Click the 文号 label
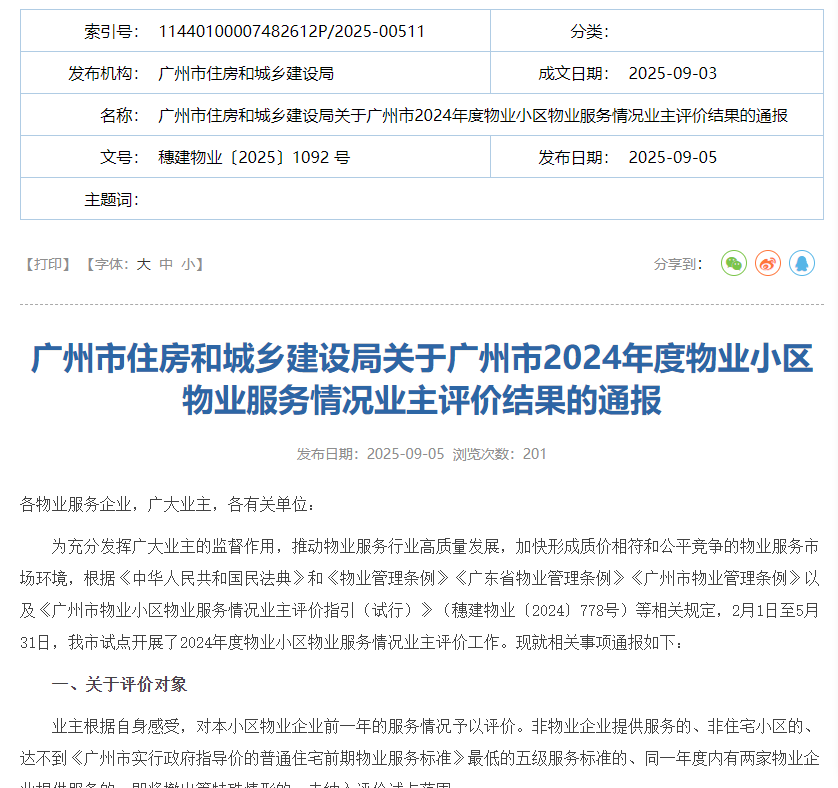This screenshot has height=788, width=838. pos(119,157)
